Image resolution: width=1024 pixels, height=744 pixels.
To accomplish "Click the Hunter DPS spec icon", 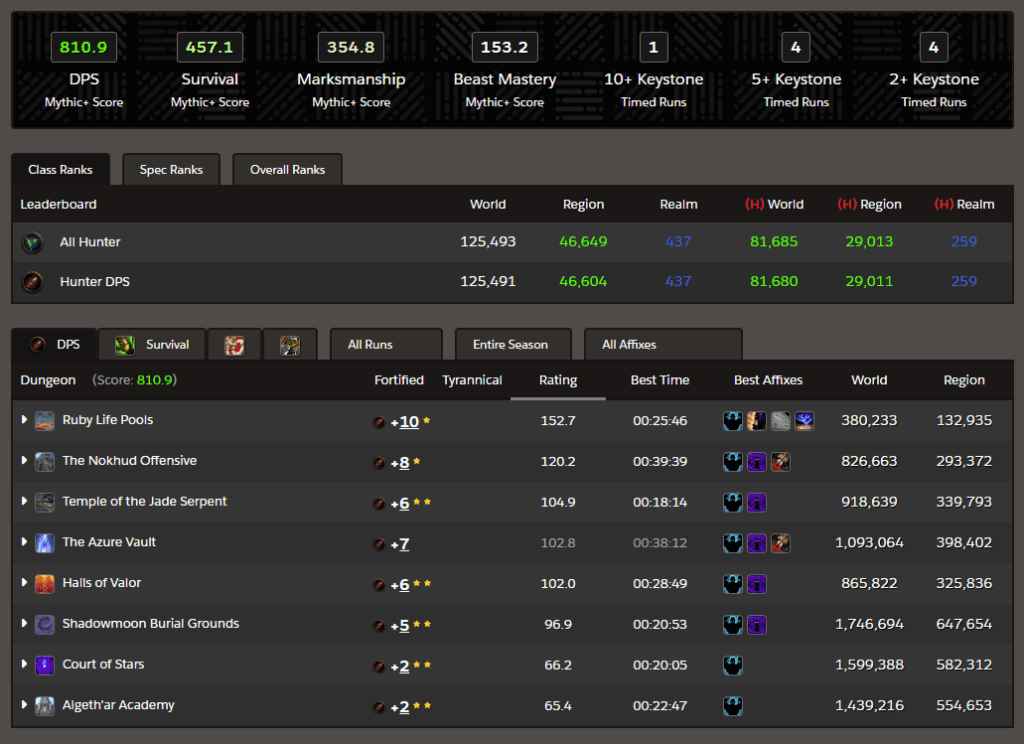I will pyautogui.click(x=34, y=281).
